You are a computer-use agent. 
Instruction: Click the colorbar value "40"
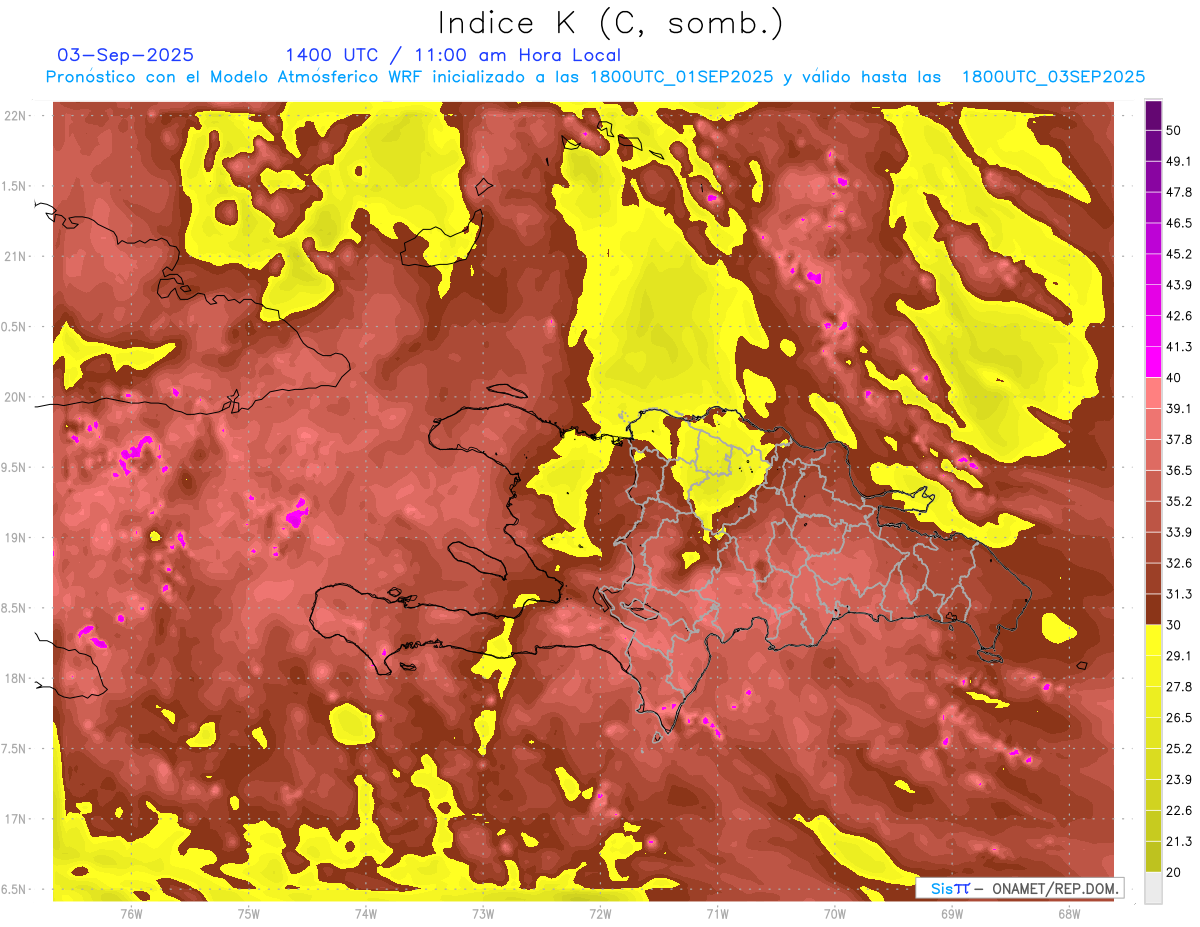click(1174, 377)
